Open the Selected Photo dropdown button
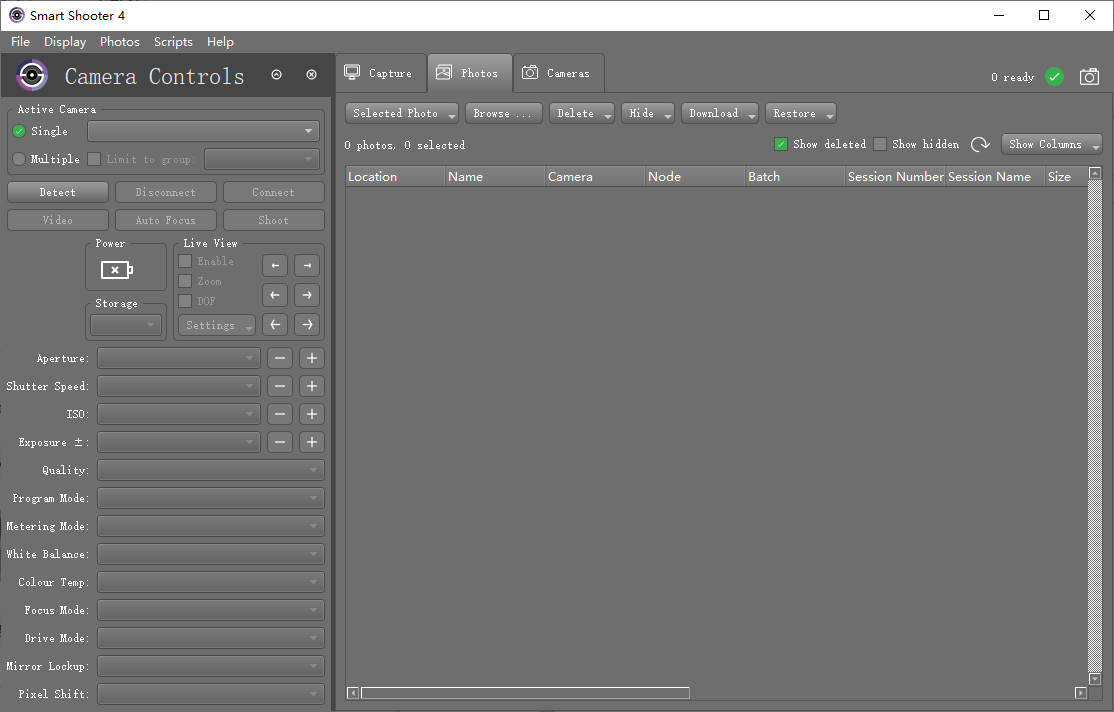Image resolution: width=1114 pixels, height=712 pixels. click(402, 113)
